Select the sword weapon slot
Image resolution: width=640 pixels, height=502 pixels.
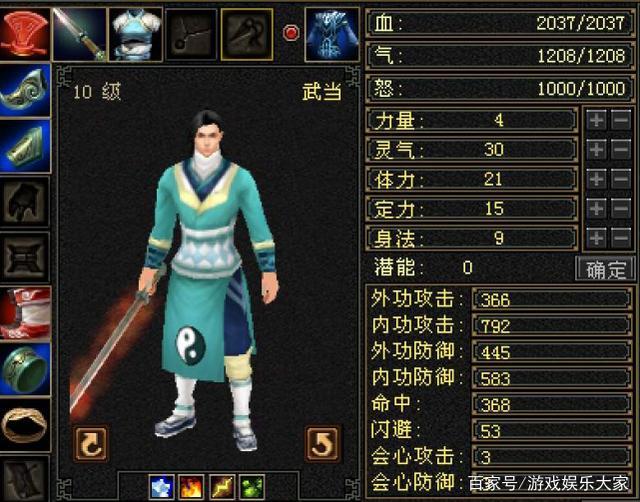pos(79,34)
